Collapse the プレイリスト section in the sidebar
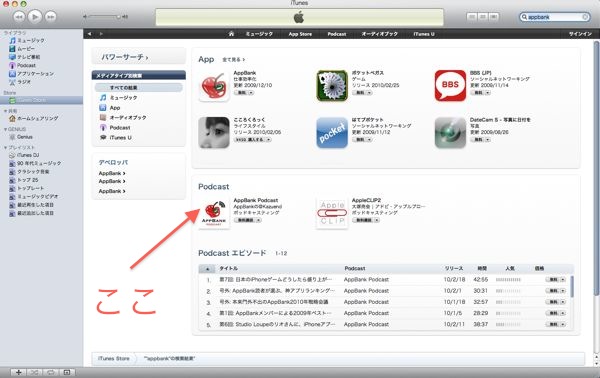This screenshot has height=378, width=600. [5, 148]
